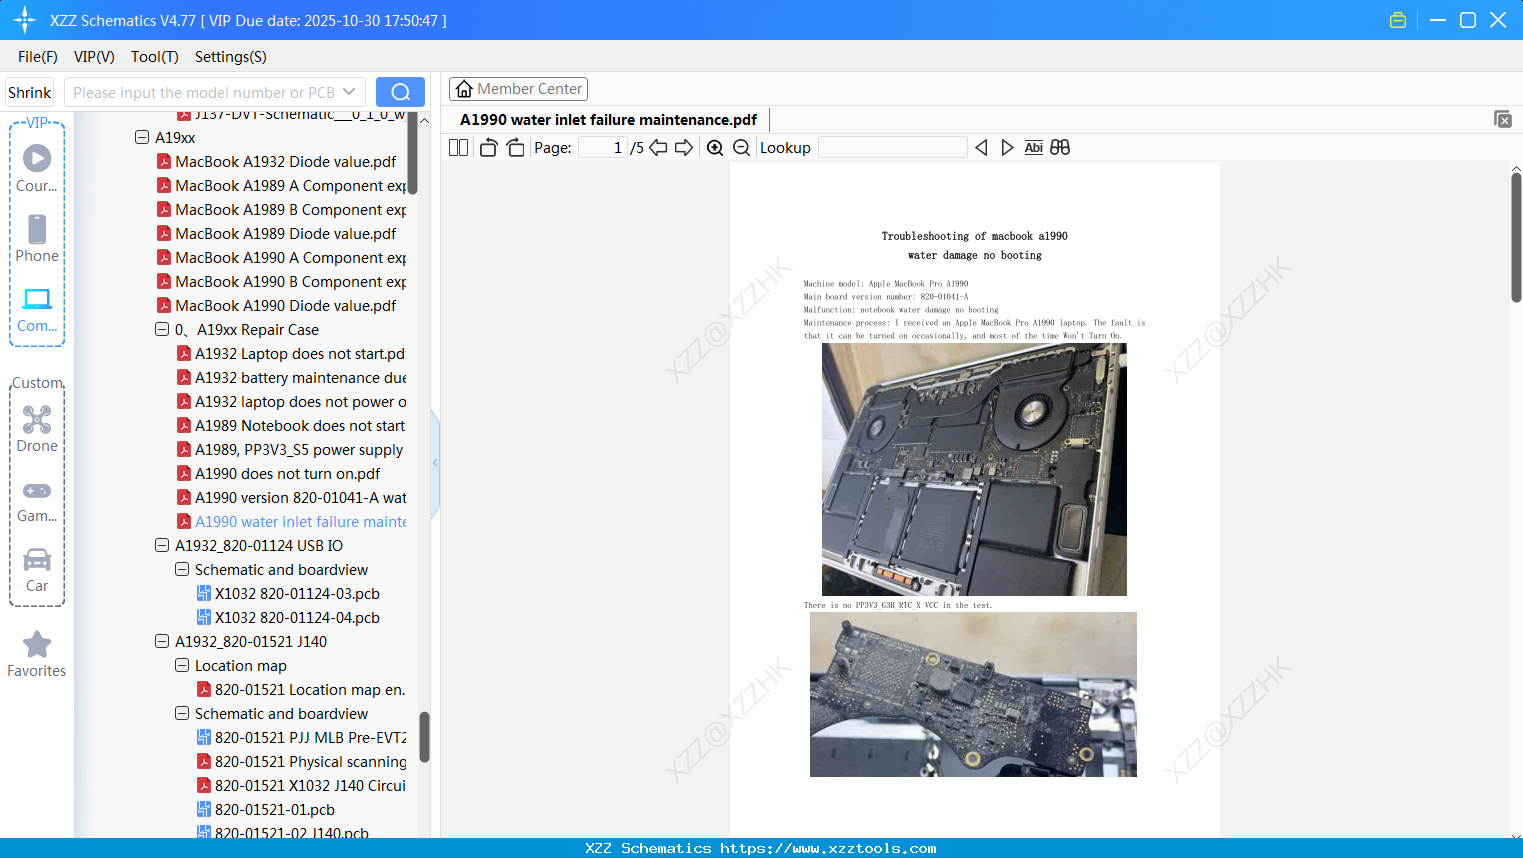Collapse the Location map folder
Image resolution: width=1523 pixels, height=858 pixels.
(182, 665)
